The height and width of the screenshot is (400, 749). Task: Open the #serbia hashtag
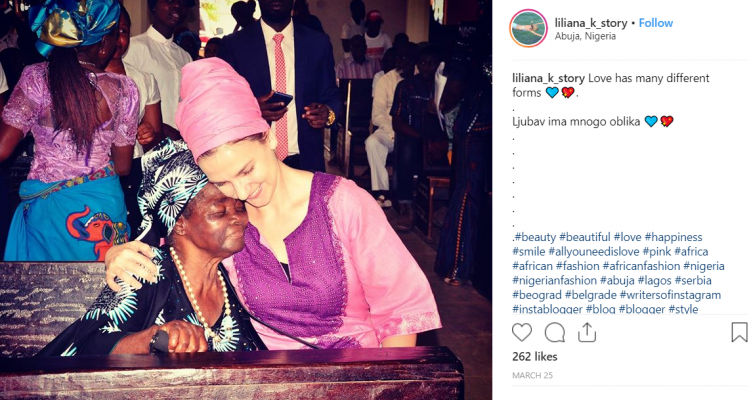click(x=693, y=281)
